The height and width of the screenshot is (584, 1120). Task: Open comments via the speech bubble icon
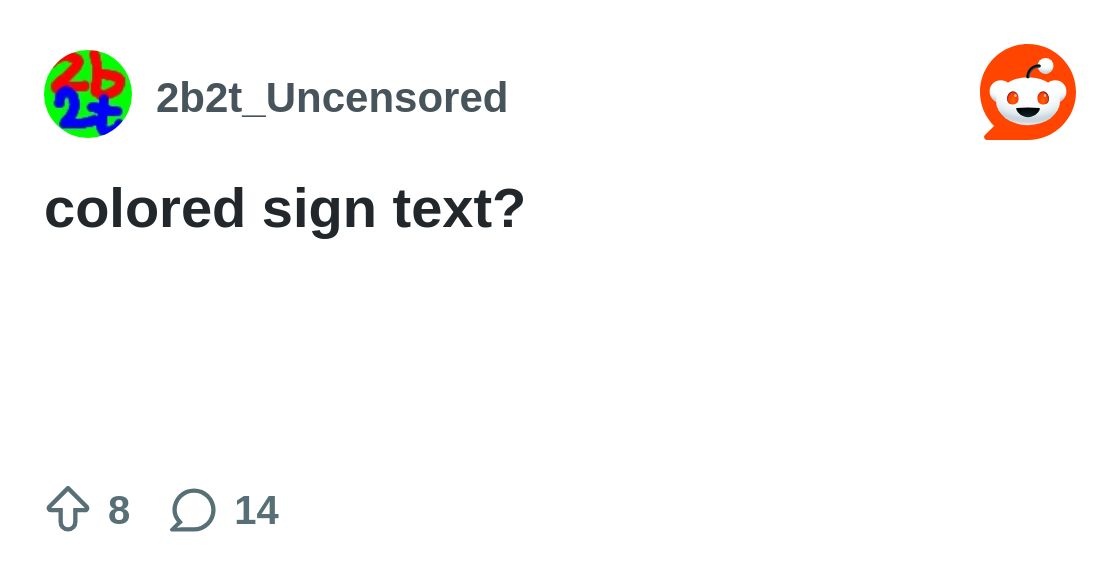(x=193, y=510)
